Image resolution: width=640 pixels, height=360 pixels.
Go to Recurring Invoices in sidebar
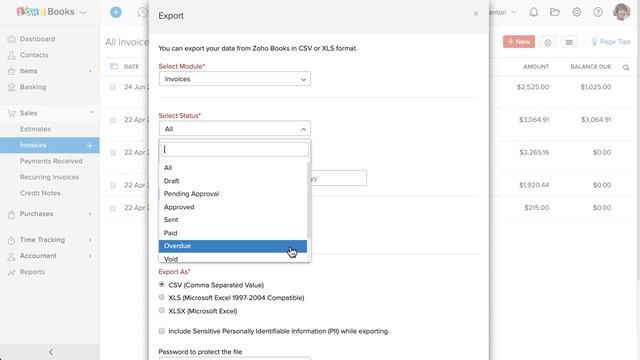(x=49, y=177)
